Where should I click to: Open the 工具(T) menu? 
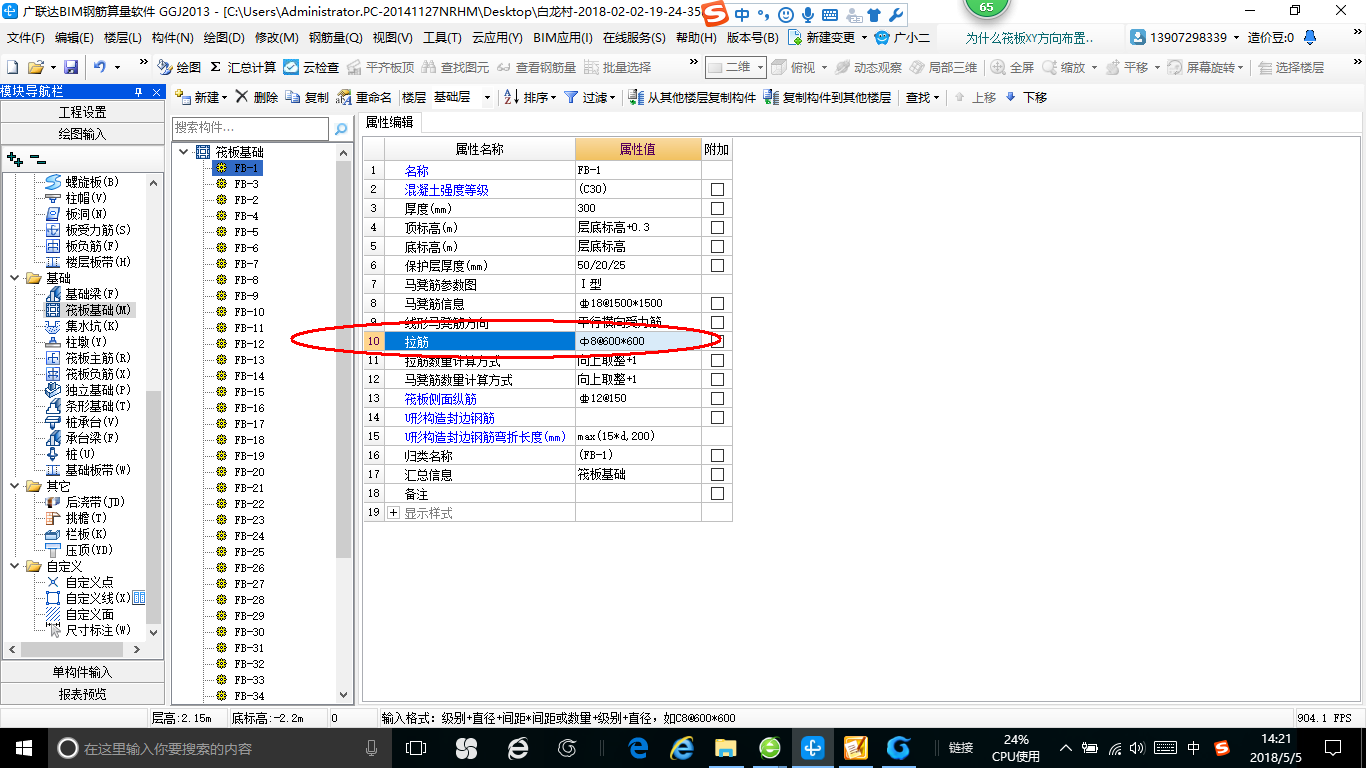pos(442,38)
